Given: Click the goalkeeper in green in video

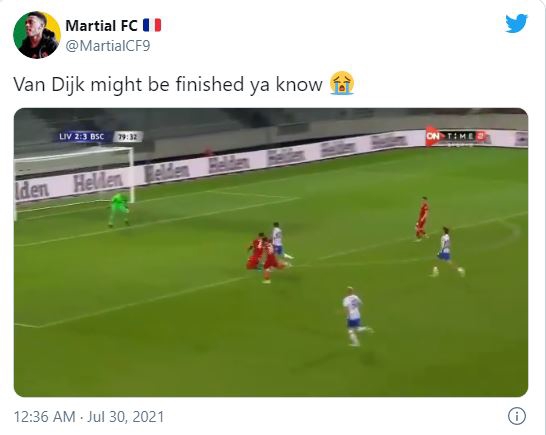Looking at the screenshot, I should pyautogui.click(x=118, y=210).
